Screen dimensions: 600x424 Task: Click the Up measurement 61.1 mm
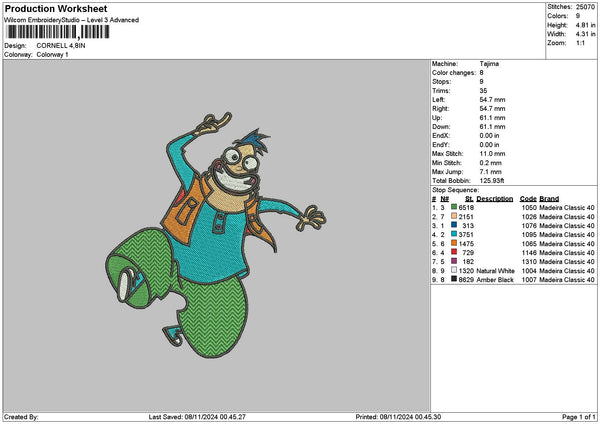[x=492, y=118]
